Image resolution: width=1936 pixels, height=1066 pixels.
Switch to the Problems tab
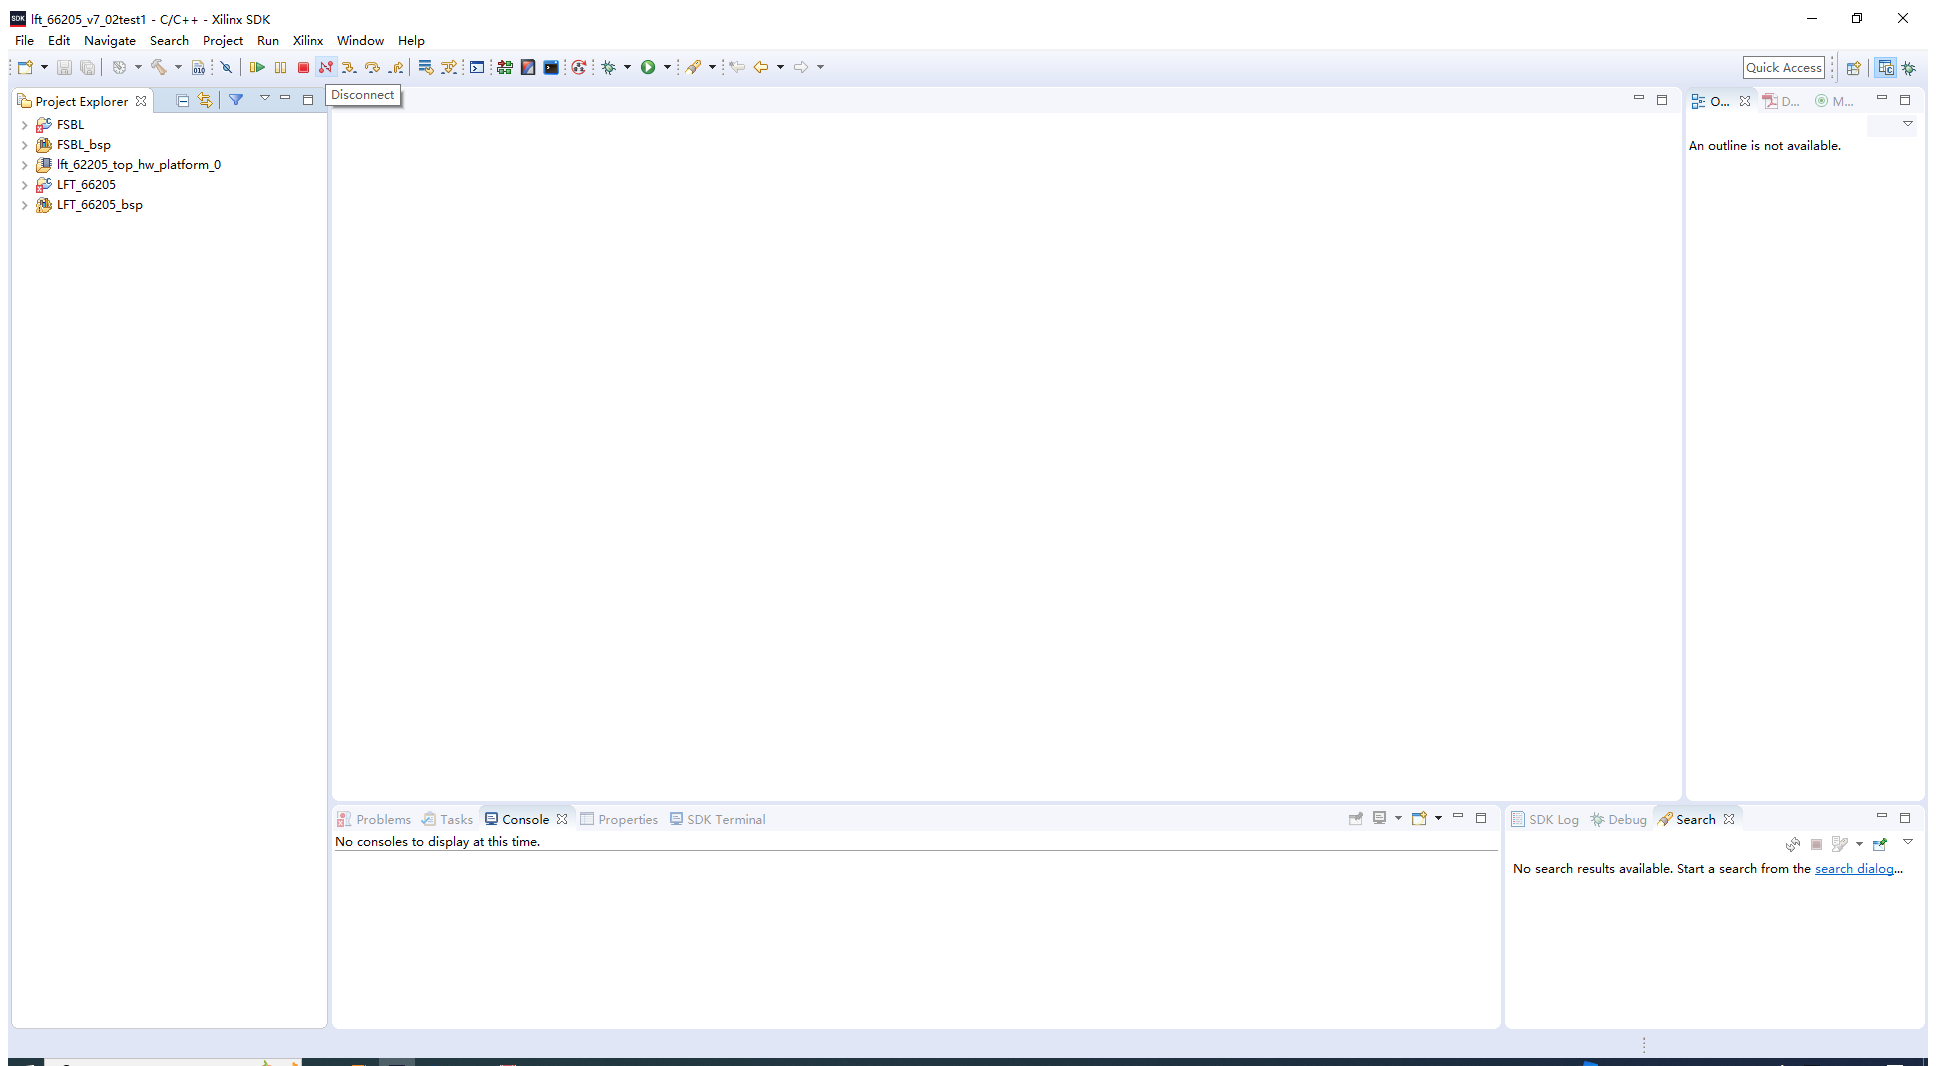click(374, 819)
